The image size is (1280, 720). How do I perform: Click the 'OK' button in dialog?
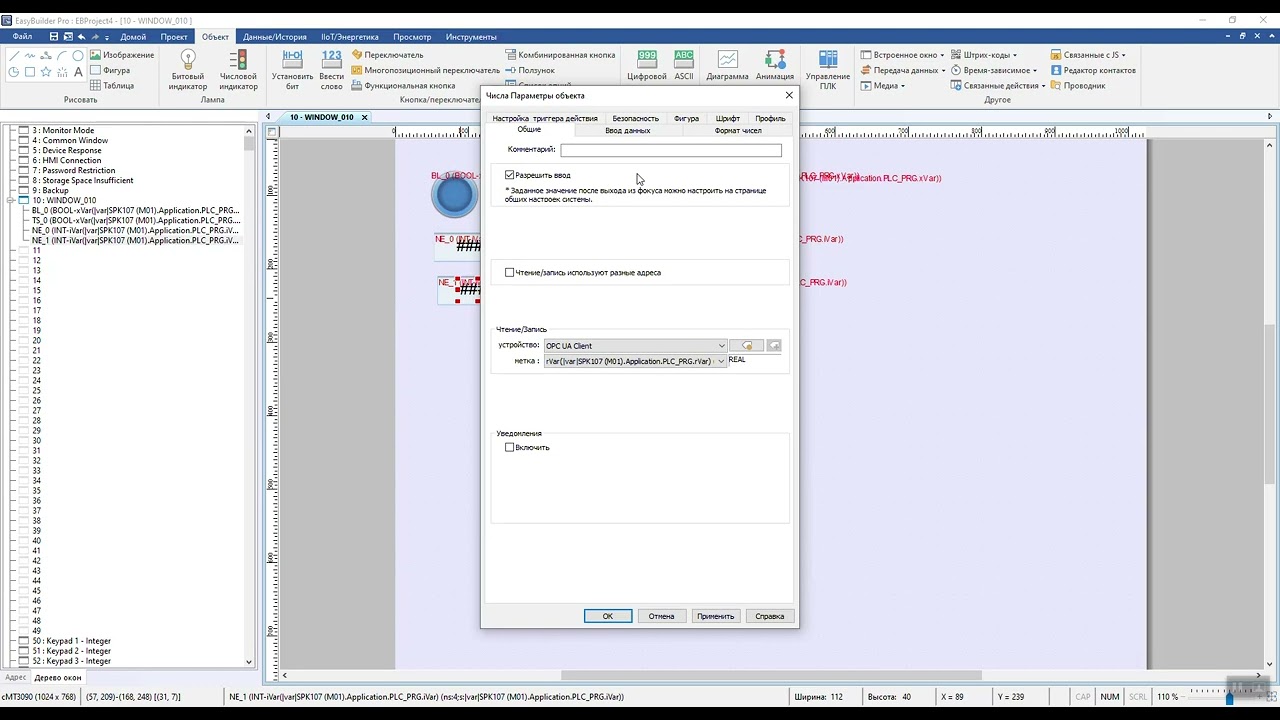click(x=608, y=616)
